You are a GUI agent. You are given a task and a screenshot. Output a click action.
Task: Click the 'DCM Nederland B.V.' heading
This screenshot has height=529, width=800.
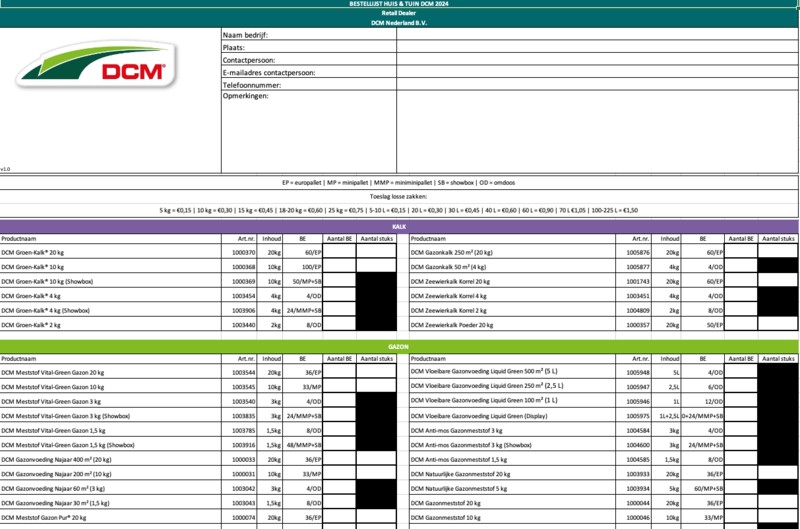click(398, 23)
